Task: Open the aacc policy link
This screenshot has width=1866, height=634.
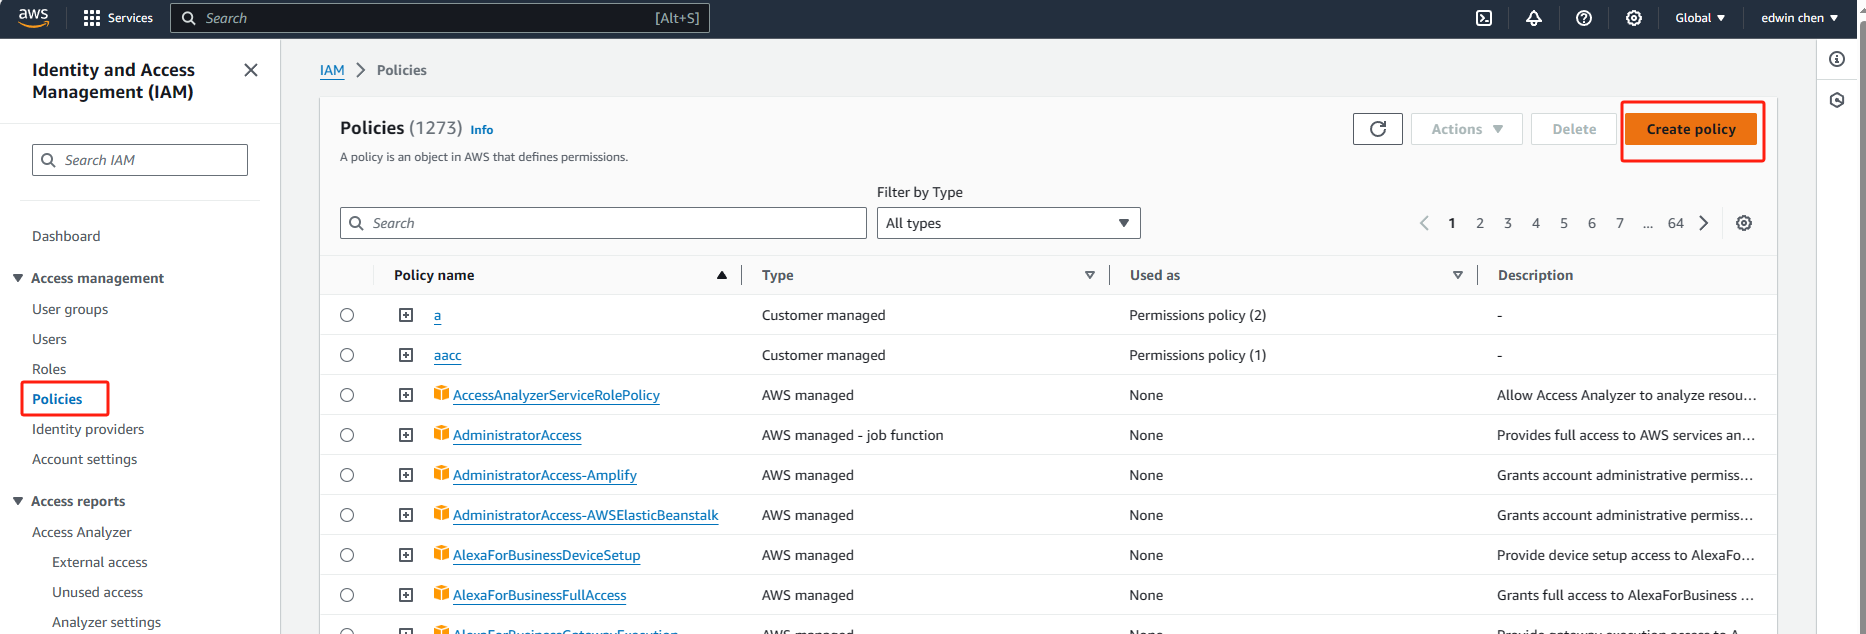Action: (448, 355)
